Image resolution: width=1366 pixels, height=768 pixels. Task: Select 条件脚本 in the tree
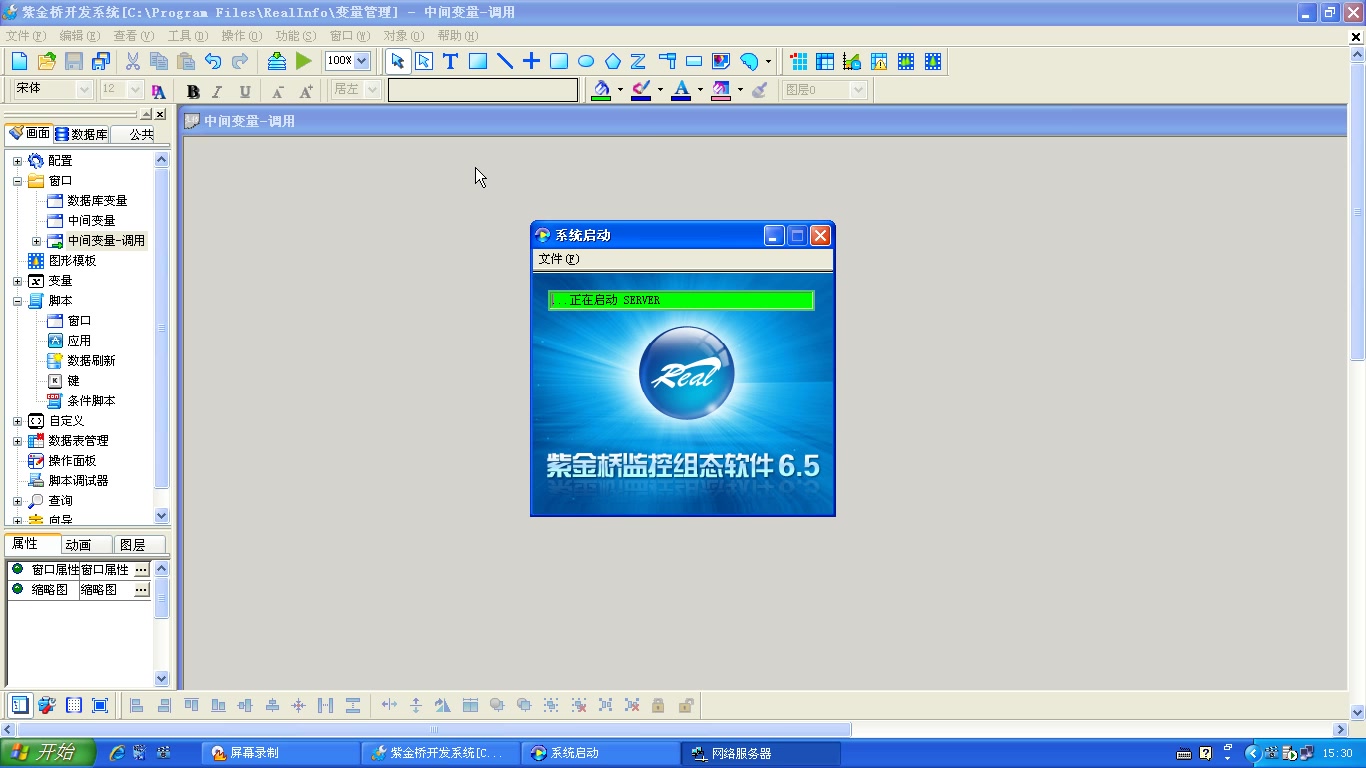click(91, 401)
